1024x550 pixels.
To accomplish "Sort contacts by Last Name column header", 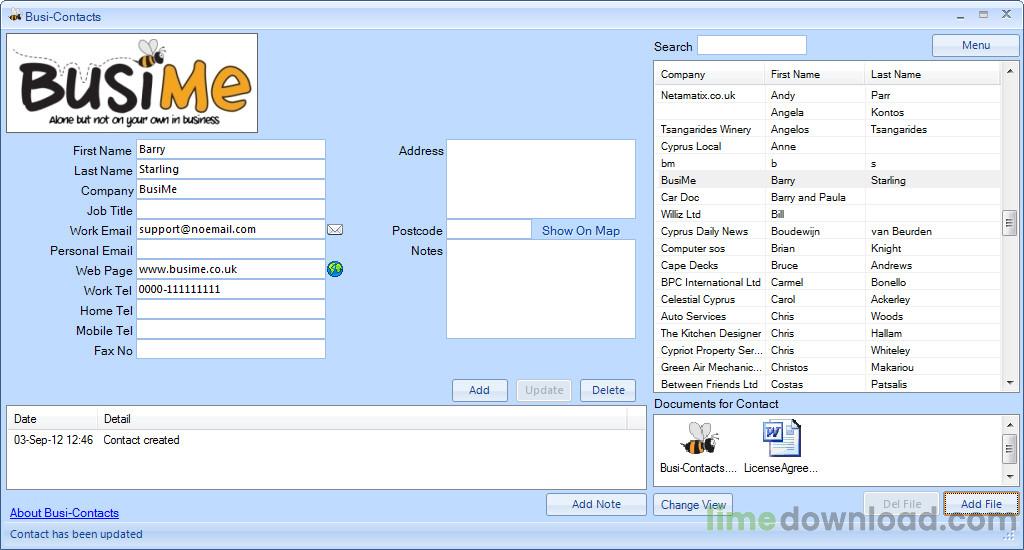I will (932, 74).
